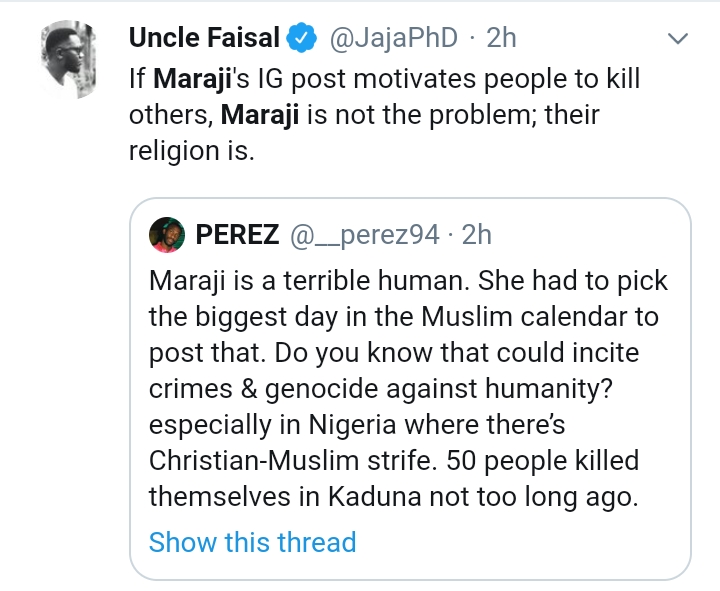Viewport: 720px width, 591px height.
Task: Click second bold Maraji before "is not"
Action: point(263,115)
